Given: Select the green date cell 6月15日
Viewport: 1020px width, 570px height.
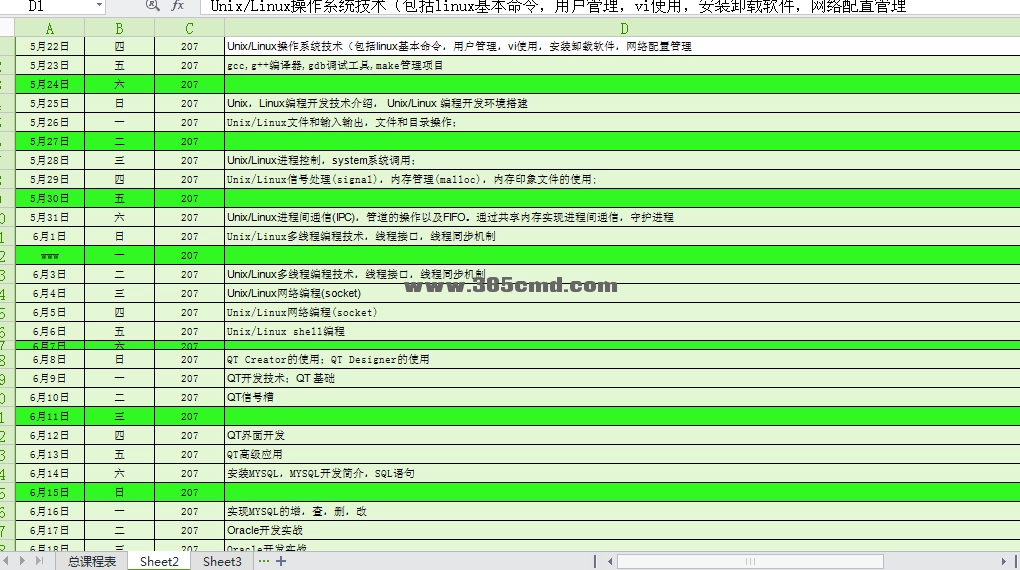Looking at the screenshot, I should (50, 492).
